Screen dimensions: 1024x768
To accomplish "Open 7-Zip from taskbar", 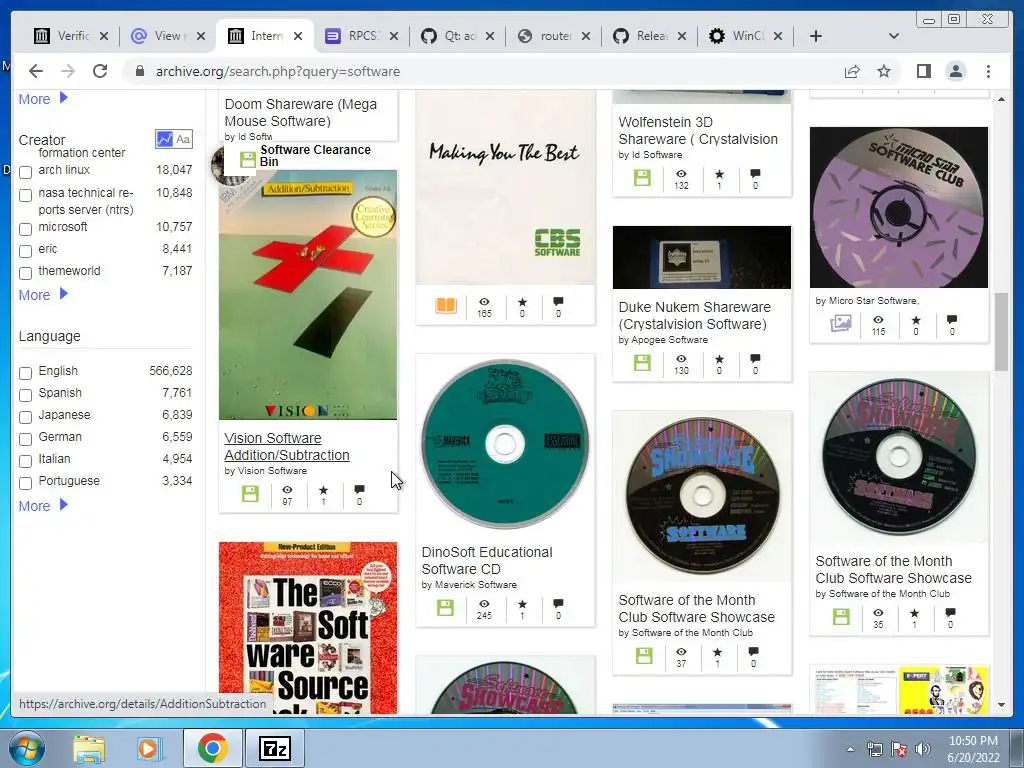I will (274, 748).
